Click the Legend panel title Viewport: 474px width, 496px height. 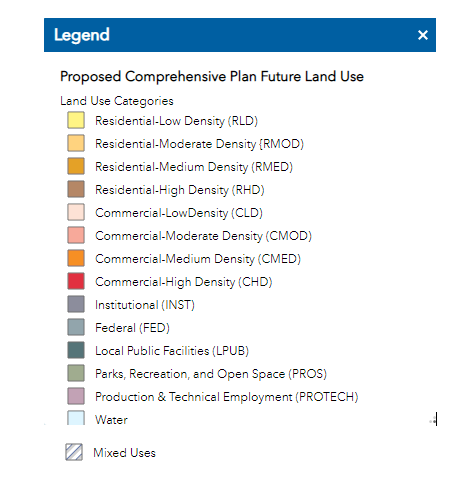[82, 35]
